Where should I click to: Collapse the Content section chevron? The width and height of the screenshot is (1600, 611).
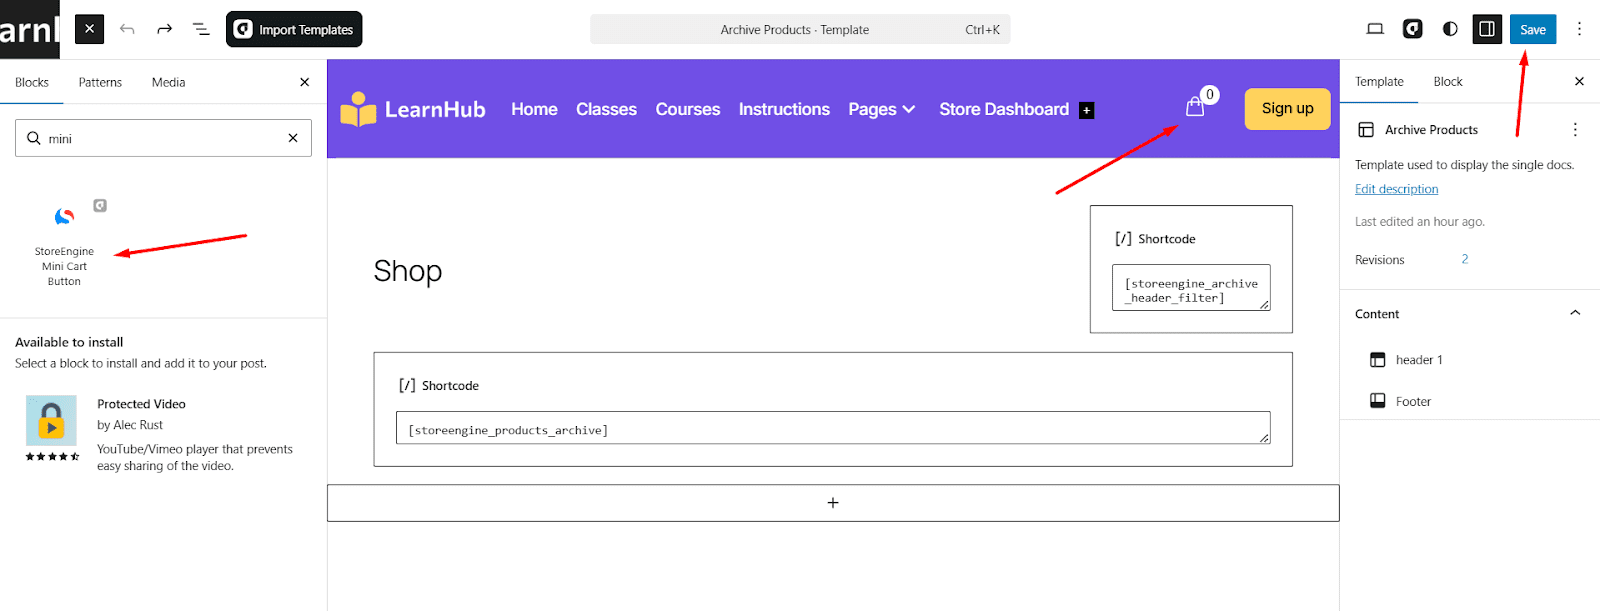(1575, 313)
